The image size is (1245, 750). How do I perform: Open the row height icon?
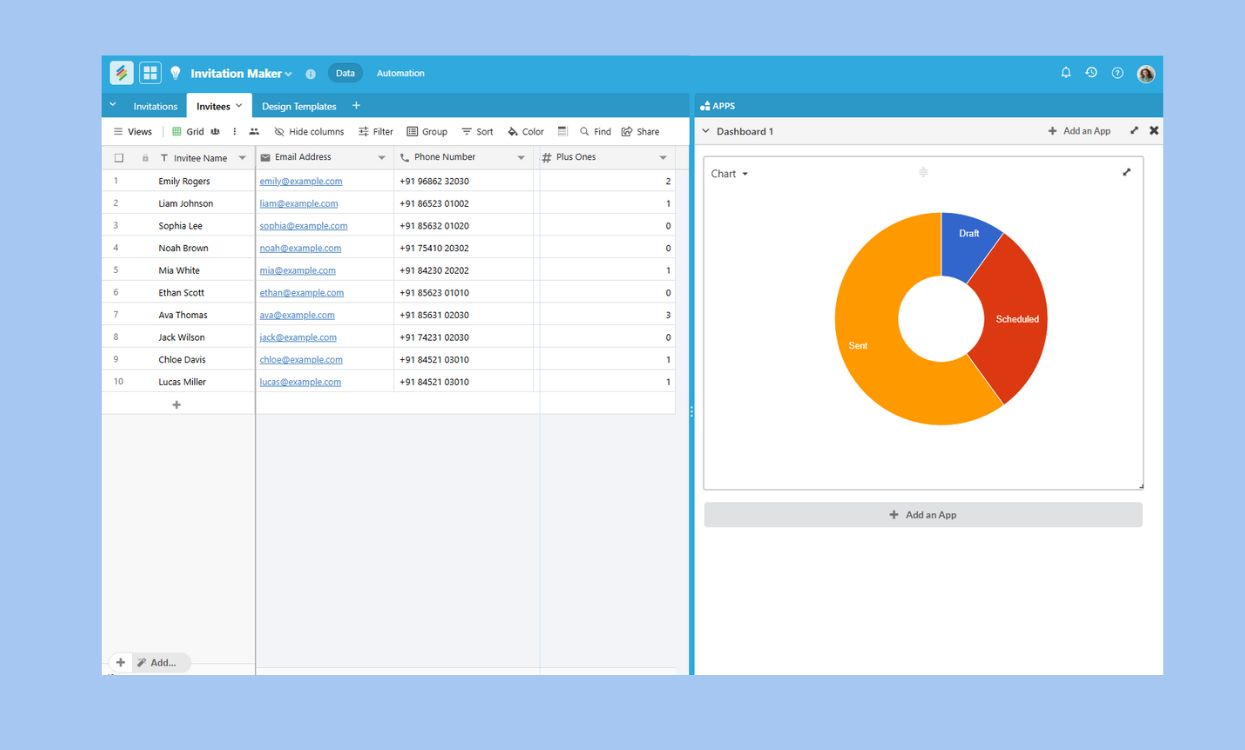pyautogui.click(x=562, y=131)
